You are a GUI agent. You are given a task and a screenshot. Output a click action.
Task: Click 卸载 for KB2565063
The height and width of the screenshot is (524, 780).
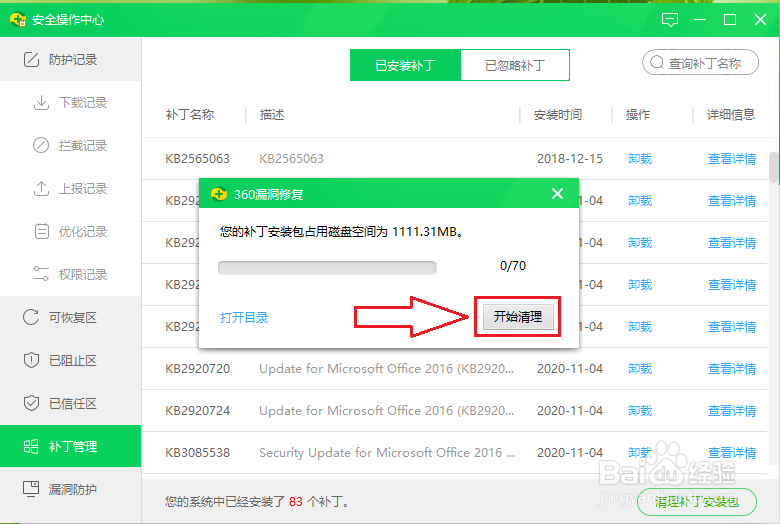[640, 159]
